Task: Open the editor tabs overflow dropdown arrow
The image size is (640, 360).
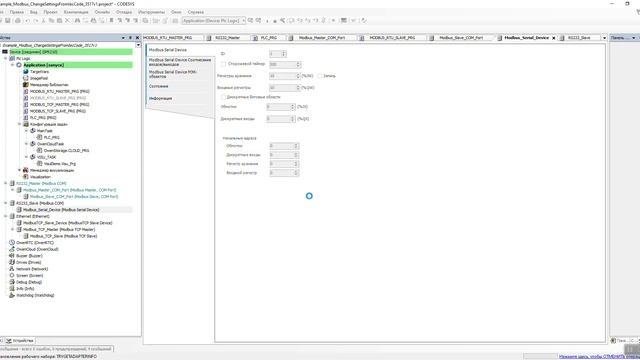Action: pos(604,38)
